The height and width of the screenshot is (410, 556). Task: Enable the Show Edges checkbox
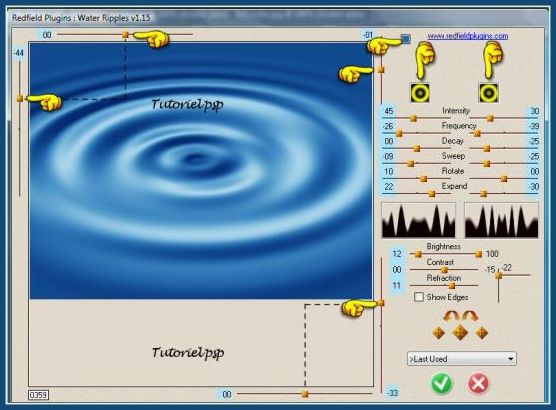pyautogui.click(x=419, y=297)
